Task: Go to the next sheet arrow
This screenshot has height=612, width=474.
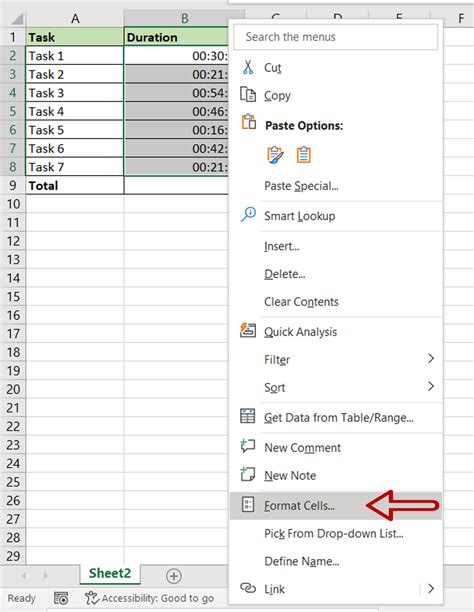Action: [45, 576]
